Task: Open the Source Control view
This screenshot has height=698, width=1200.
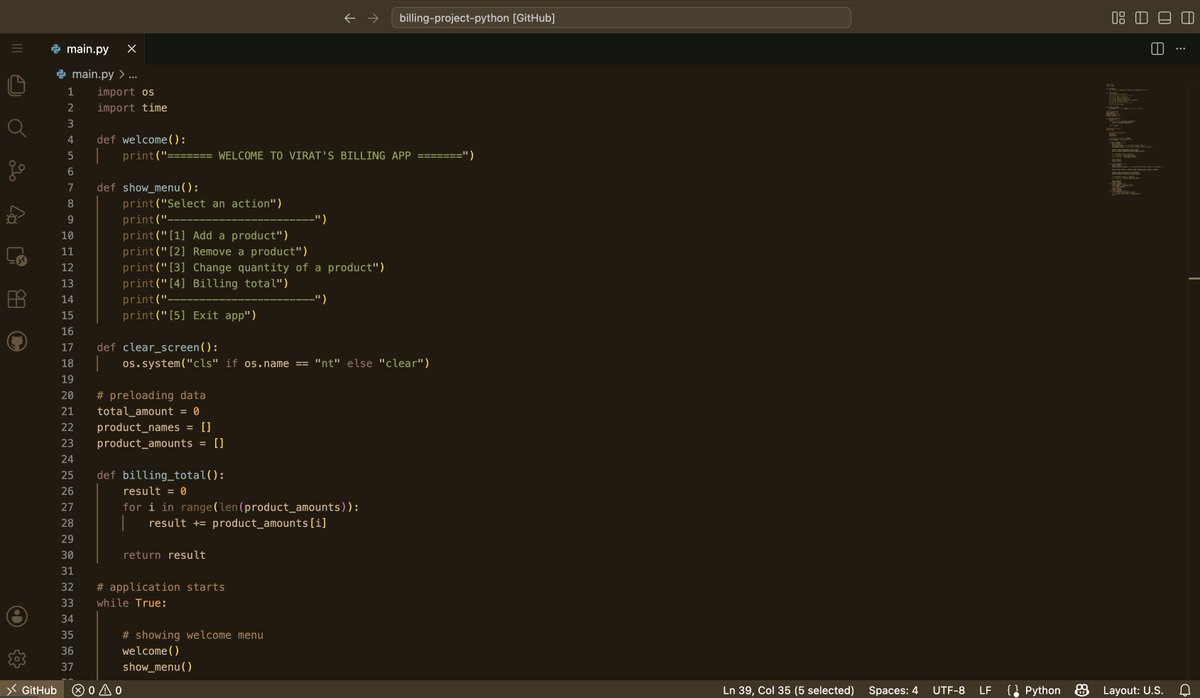Action: [x=16, y=171]
